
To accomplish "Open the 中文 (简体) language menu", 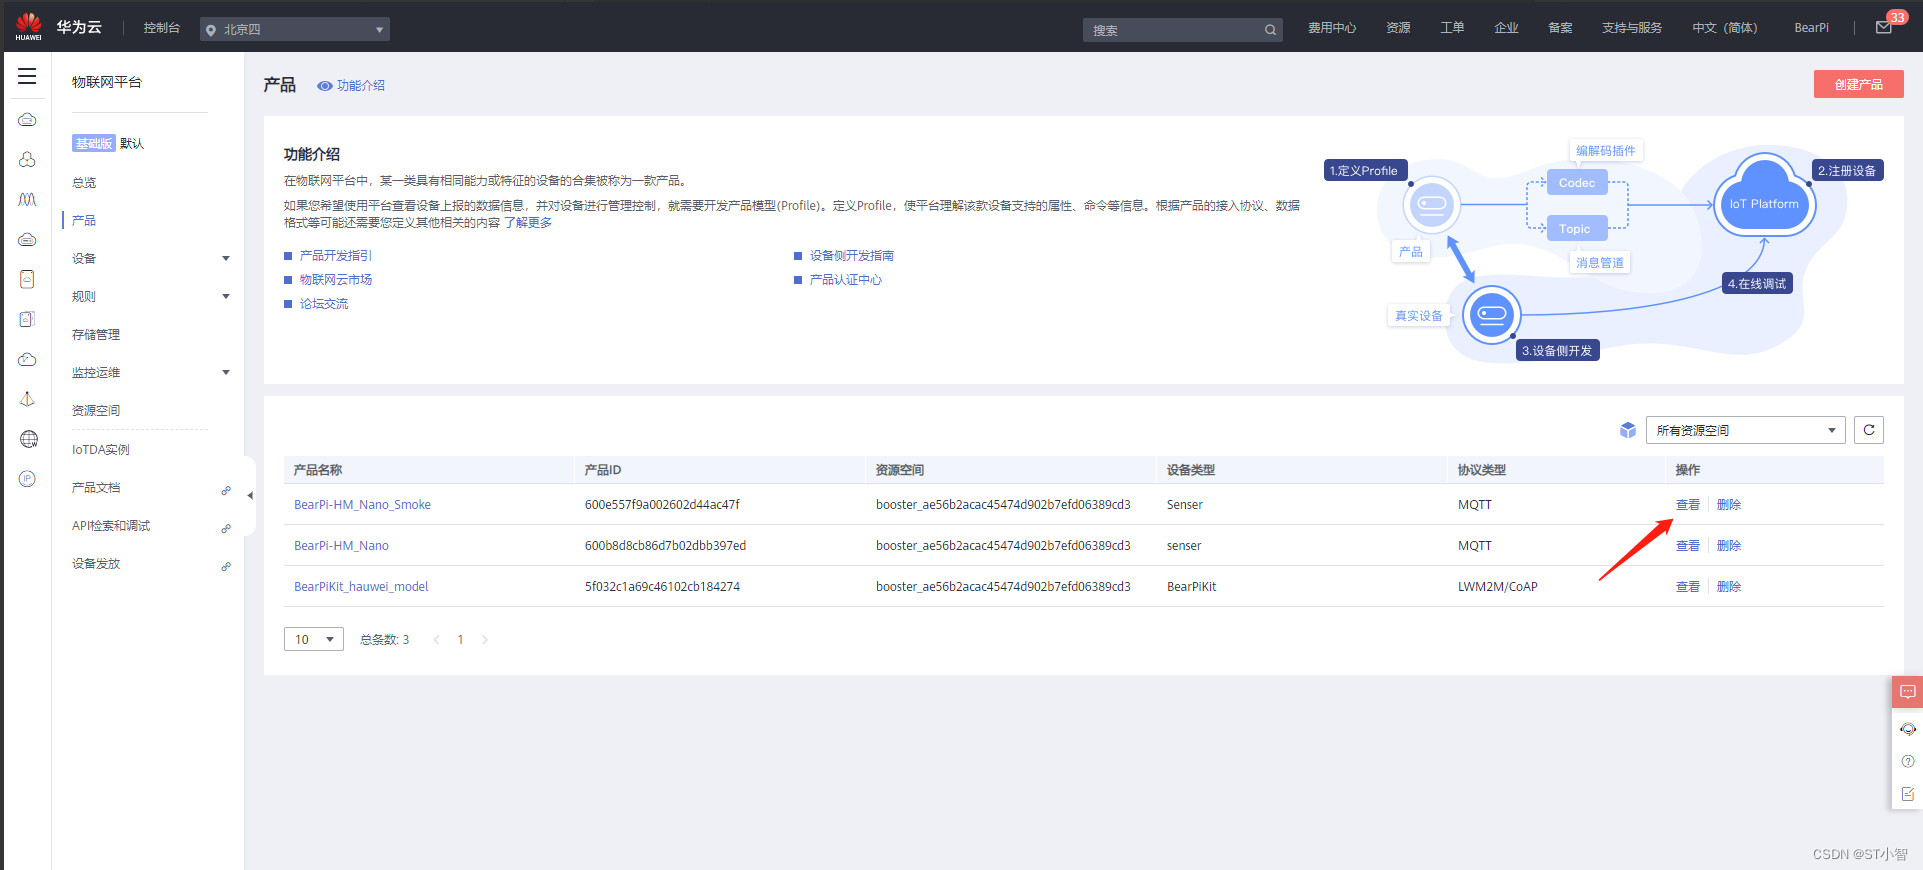I will pos(1724,28).
